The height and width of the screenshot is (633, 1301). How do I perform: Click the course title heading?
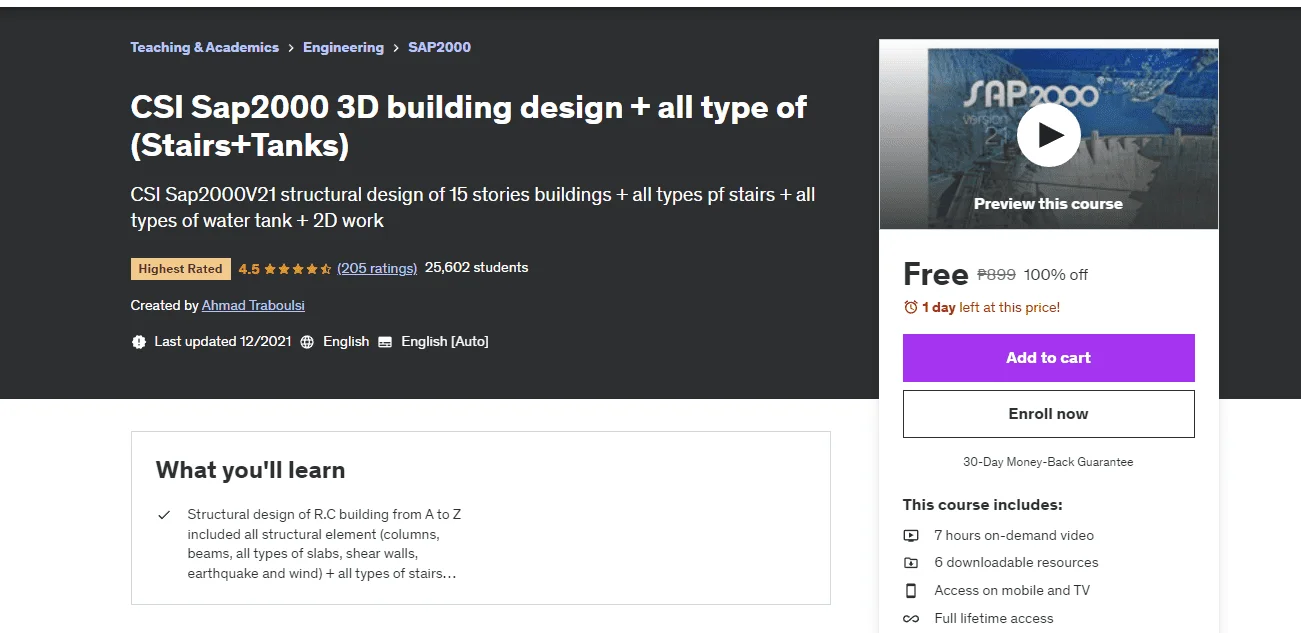tap(469, 126)
